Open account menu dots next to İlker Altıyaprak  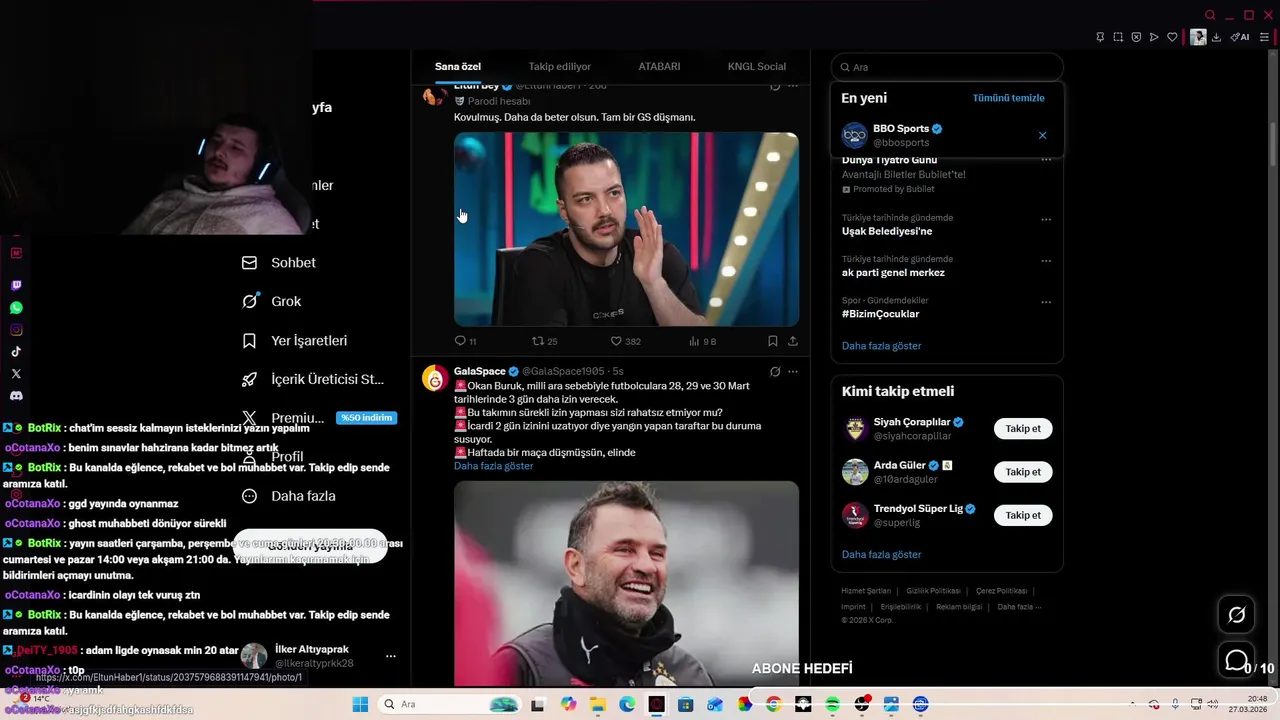(x=391, y=656)
